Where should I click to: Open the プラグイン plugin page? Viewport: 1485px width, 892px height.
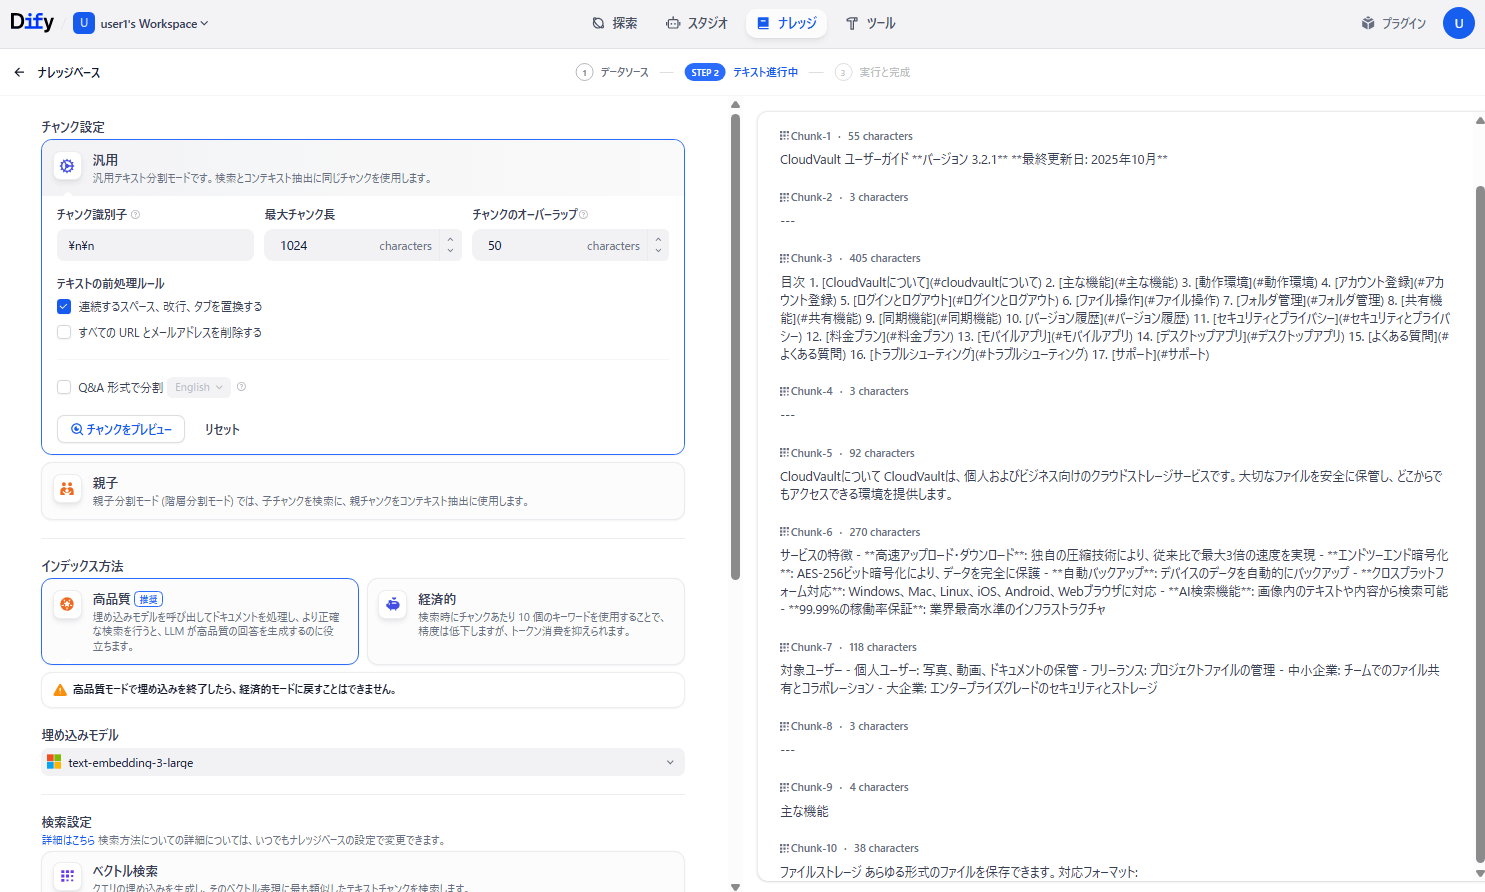(x=1393, y=23)
